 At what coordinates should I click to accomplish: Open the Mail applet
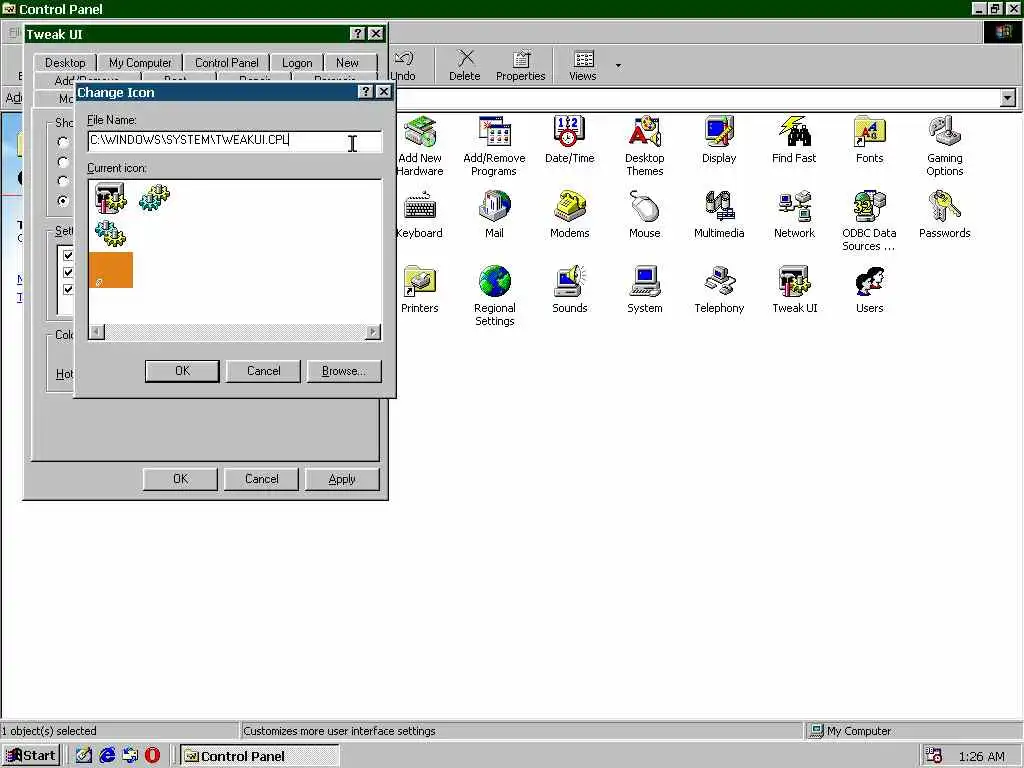(x=494, y=214)
